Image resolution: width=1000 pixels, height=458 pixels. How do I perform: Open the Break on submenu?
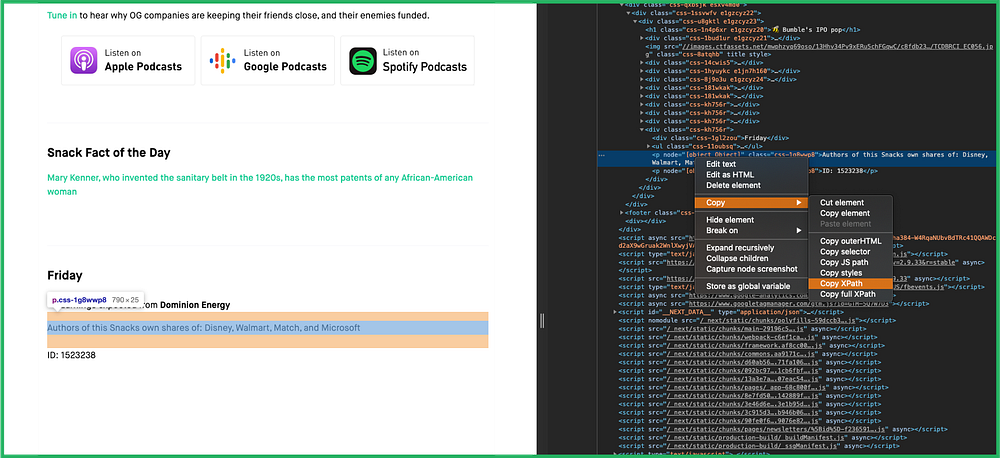(x=751, y=230)
